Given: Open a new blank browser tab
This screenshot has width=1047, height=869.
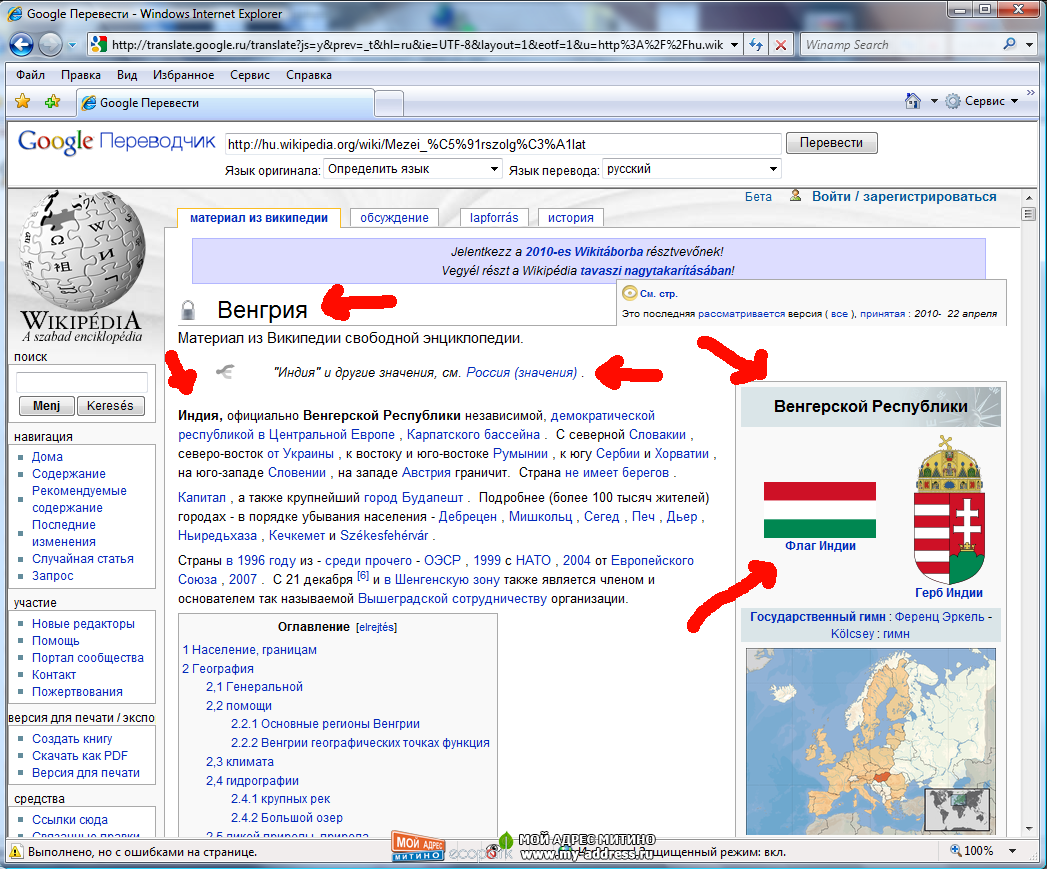Looking at the screenshot, I should pos(389,104).
